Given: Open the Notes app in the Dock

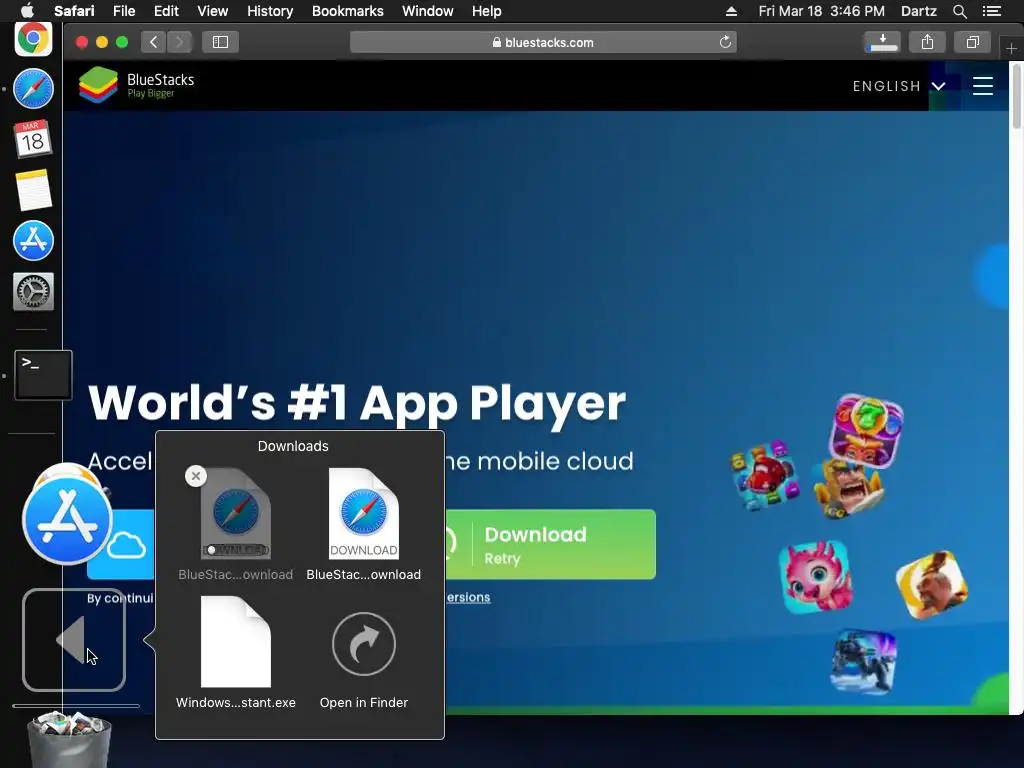Looking at the screenshot, I should click(x=33, y=190).
